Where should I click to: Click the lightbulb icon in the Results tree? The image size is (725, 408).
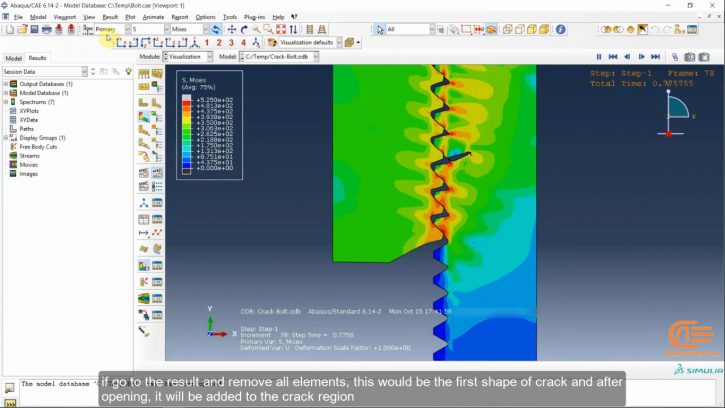[128, 71]
